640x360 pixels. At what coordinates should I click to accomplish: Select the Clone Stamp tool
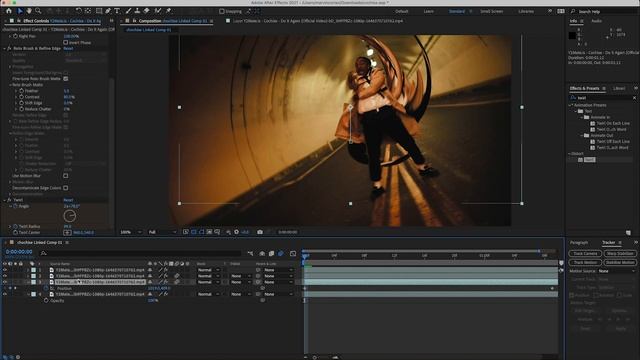coord(138,11)
